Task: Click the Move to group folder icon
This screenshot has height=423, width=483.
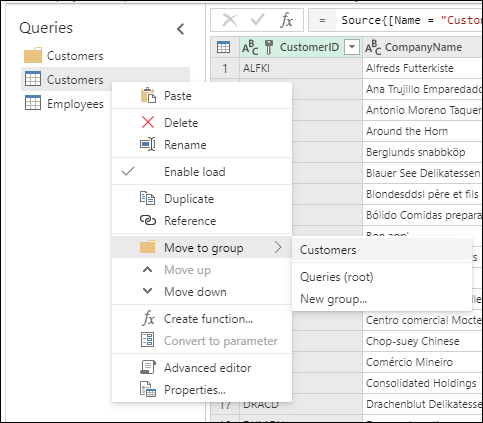Action: (147, 247)
